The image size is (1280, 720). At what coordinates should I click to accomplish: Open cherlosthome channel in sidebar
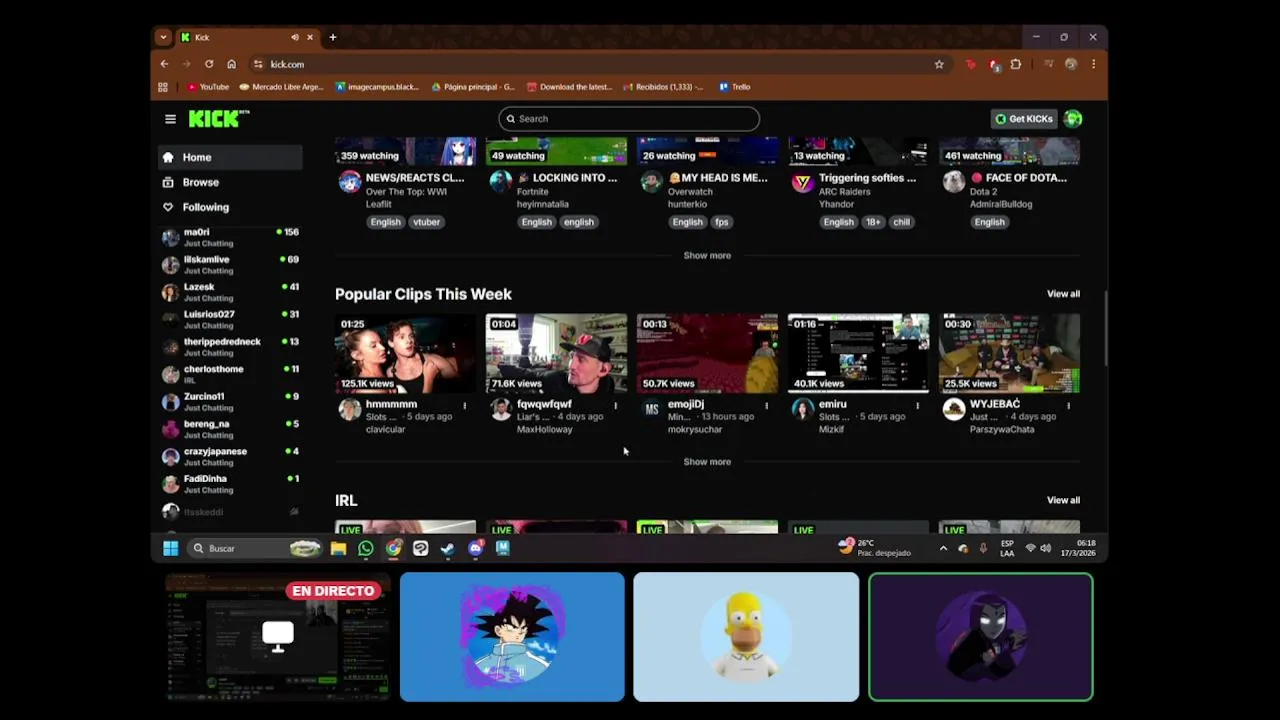[230, 374]
